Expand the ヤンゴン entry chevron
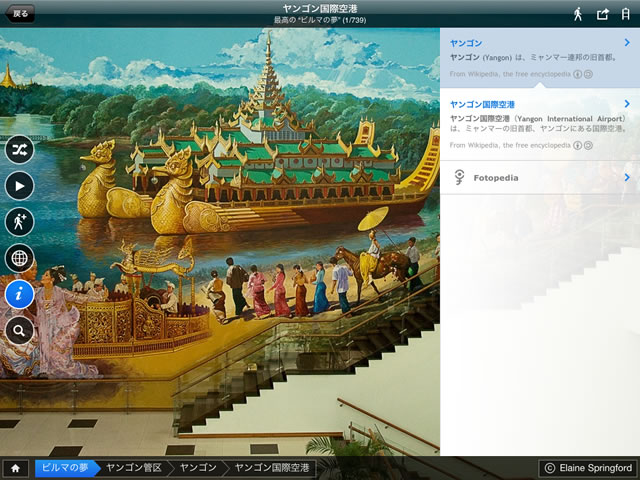This screenshot has height=480, width=640. 627,42
